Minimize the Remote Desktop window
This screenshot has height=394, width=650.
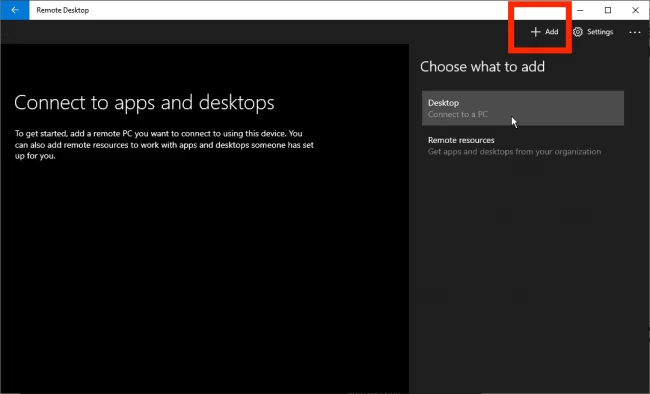click(580, 10)
